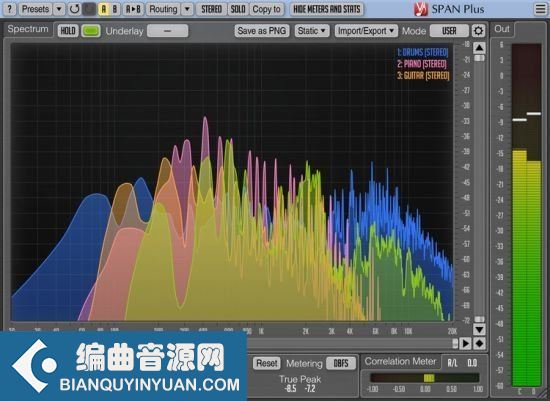Click the SPAN Plus title text
This screenshot has height=401, width=550.
click(x=458, y=9)
